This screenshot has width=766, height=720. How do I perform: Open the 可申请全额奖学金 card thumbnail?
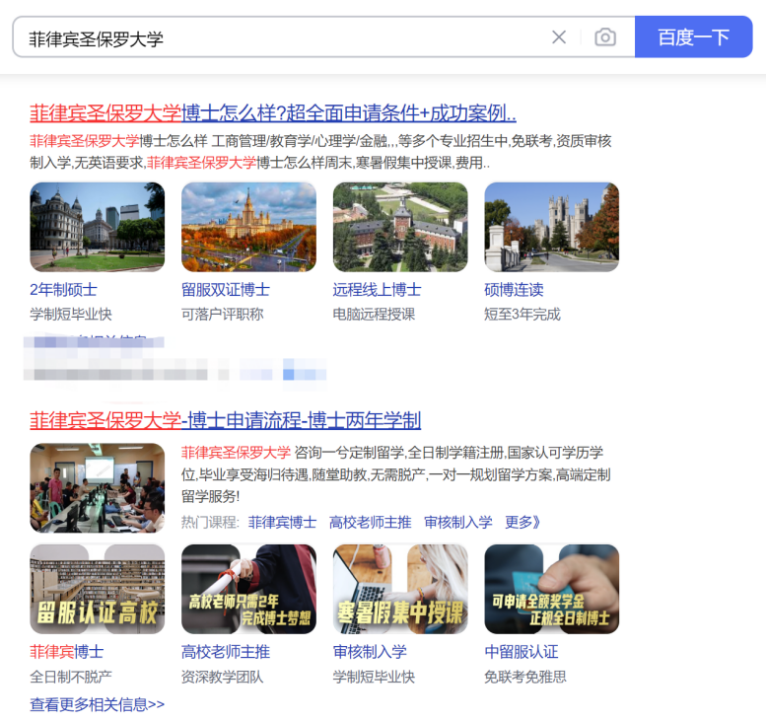[x=552, y=589]
